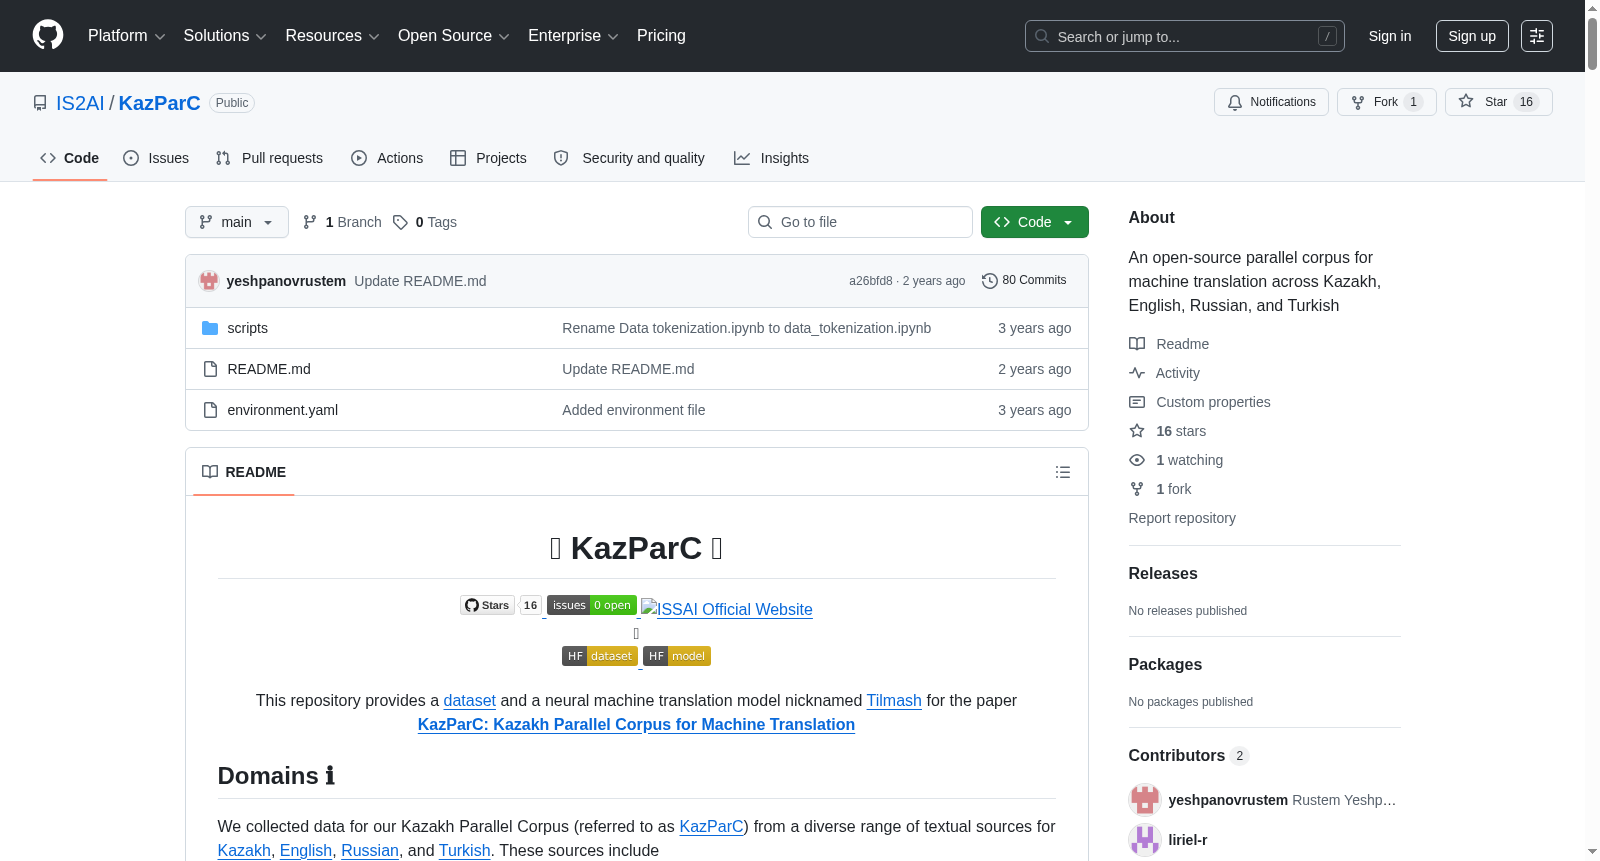Switch to the Actions tab
The height and width of the screenshot is (861, 1600).
[387, 158]
